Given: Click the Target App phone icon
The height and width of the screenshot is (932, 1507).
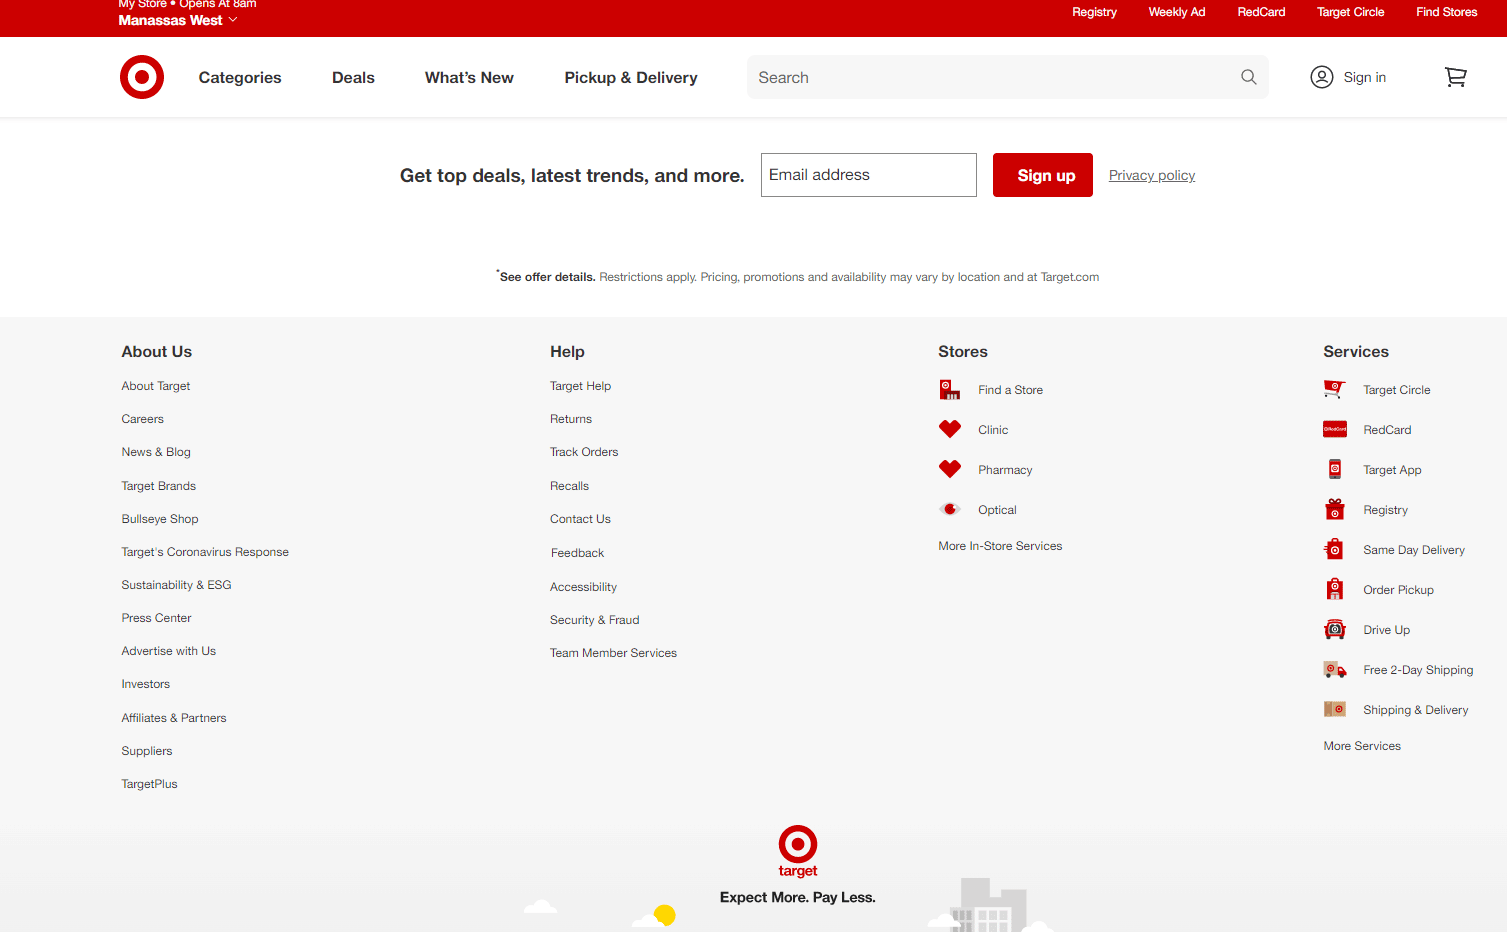Looking at the screenshot, I should pyautogui.click(x=1335, y=469).
